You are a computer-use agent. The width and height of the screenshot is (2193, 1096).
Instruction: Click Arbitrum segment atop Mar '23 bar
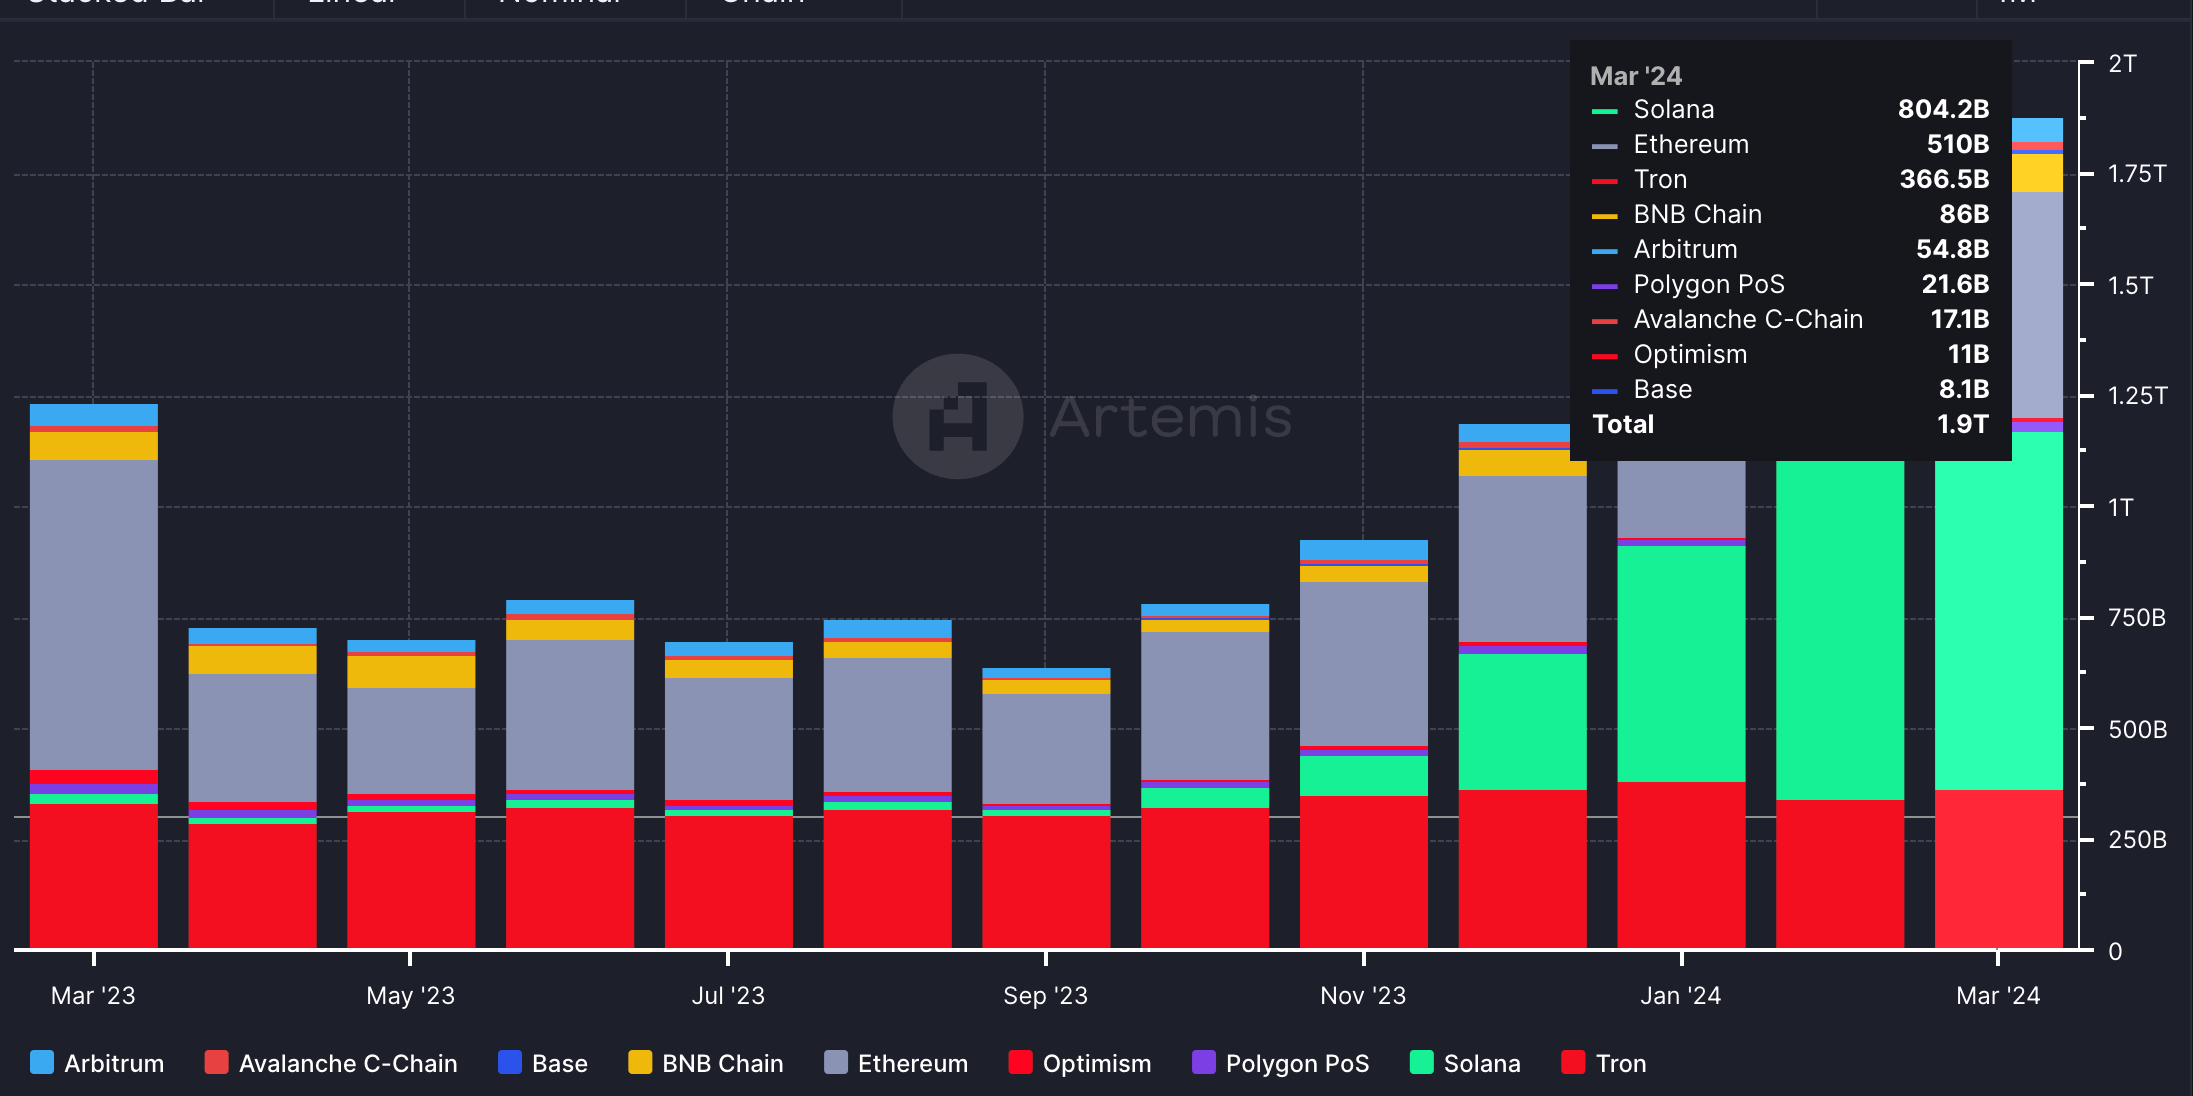[94, 414]
